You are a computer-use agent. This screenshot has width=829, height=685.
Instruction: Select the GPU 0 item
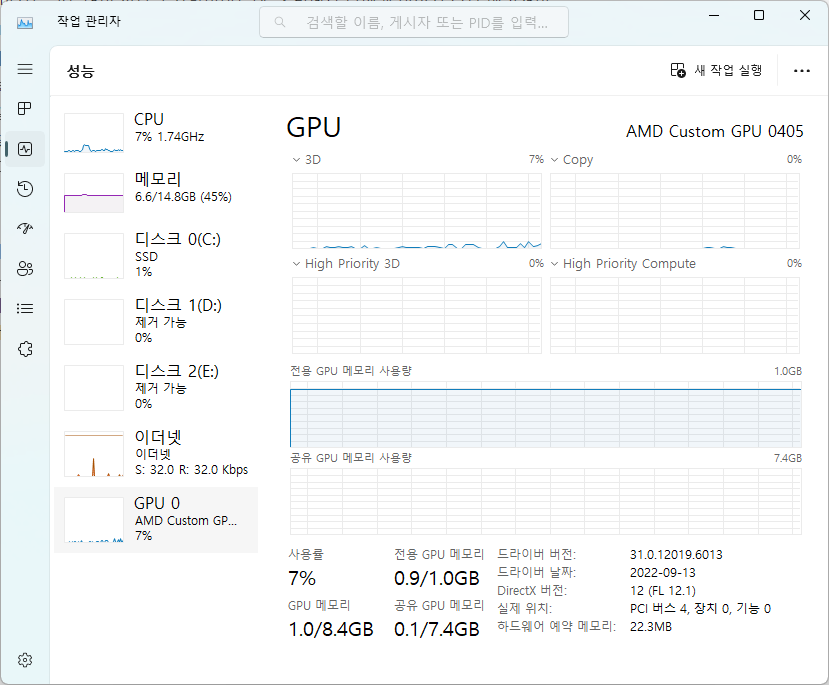coord(156,520)
